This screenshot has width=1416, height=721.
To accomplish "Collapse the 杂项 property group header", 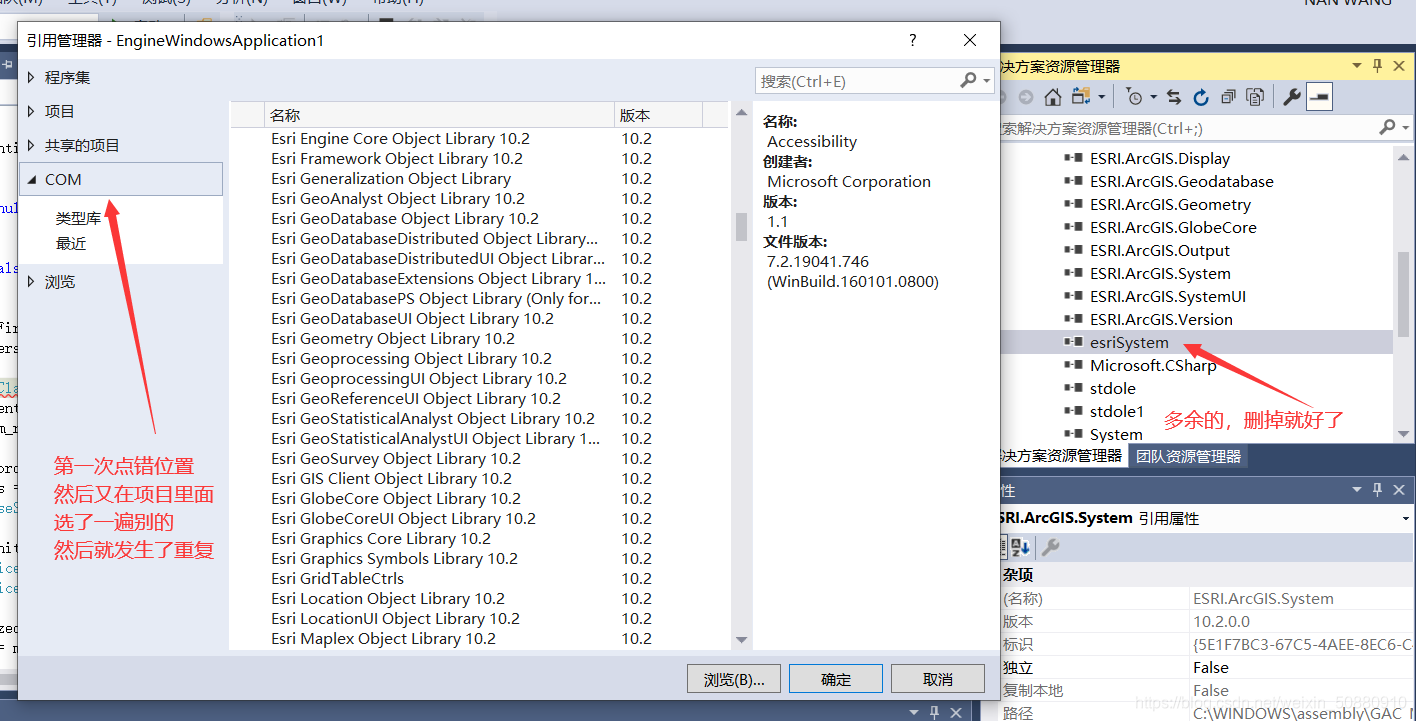I will click(x=1018, y=575).
